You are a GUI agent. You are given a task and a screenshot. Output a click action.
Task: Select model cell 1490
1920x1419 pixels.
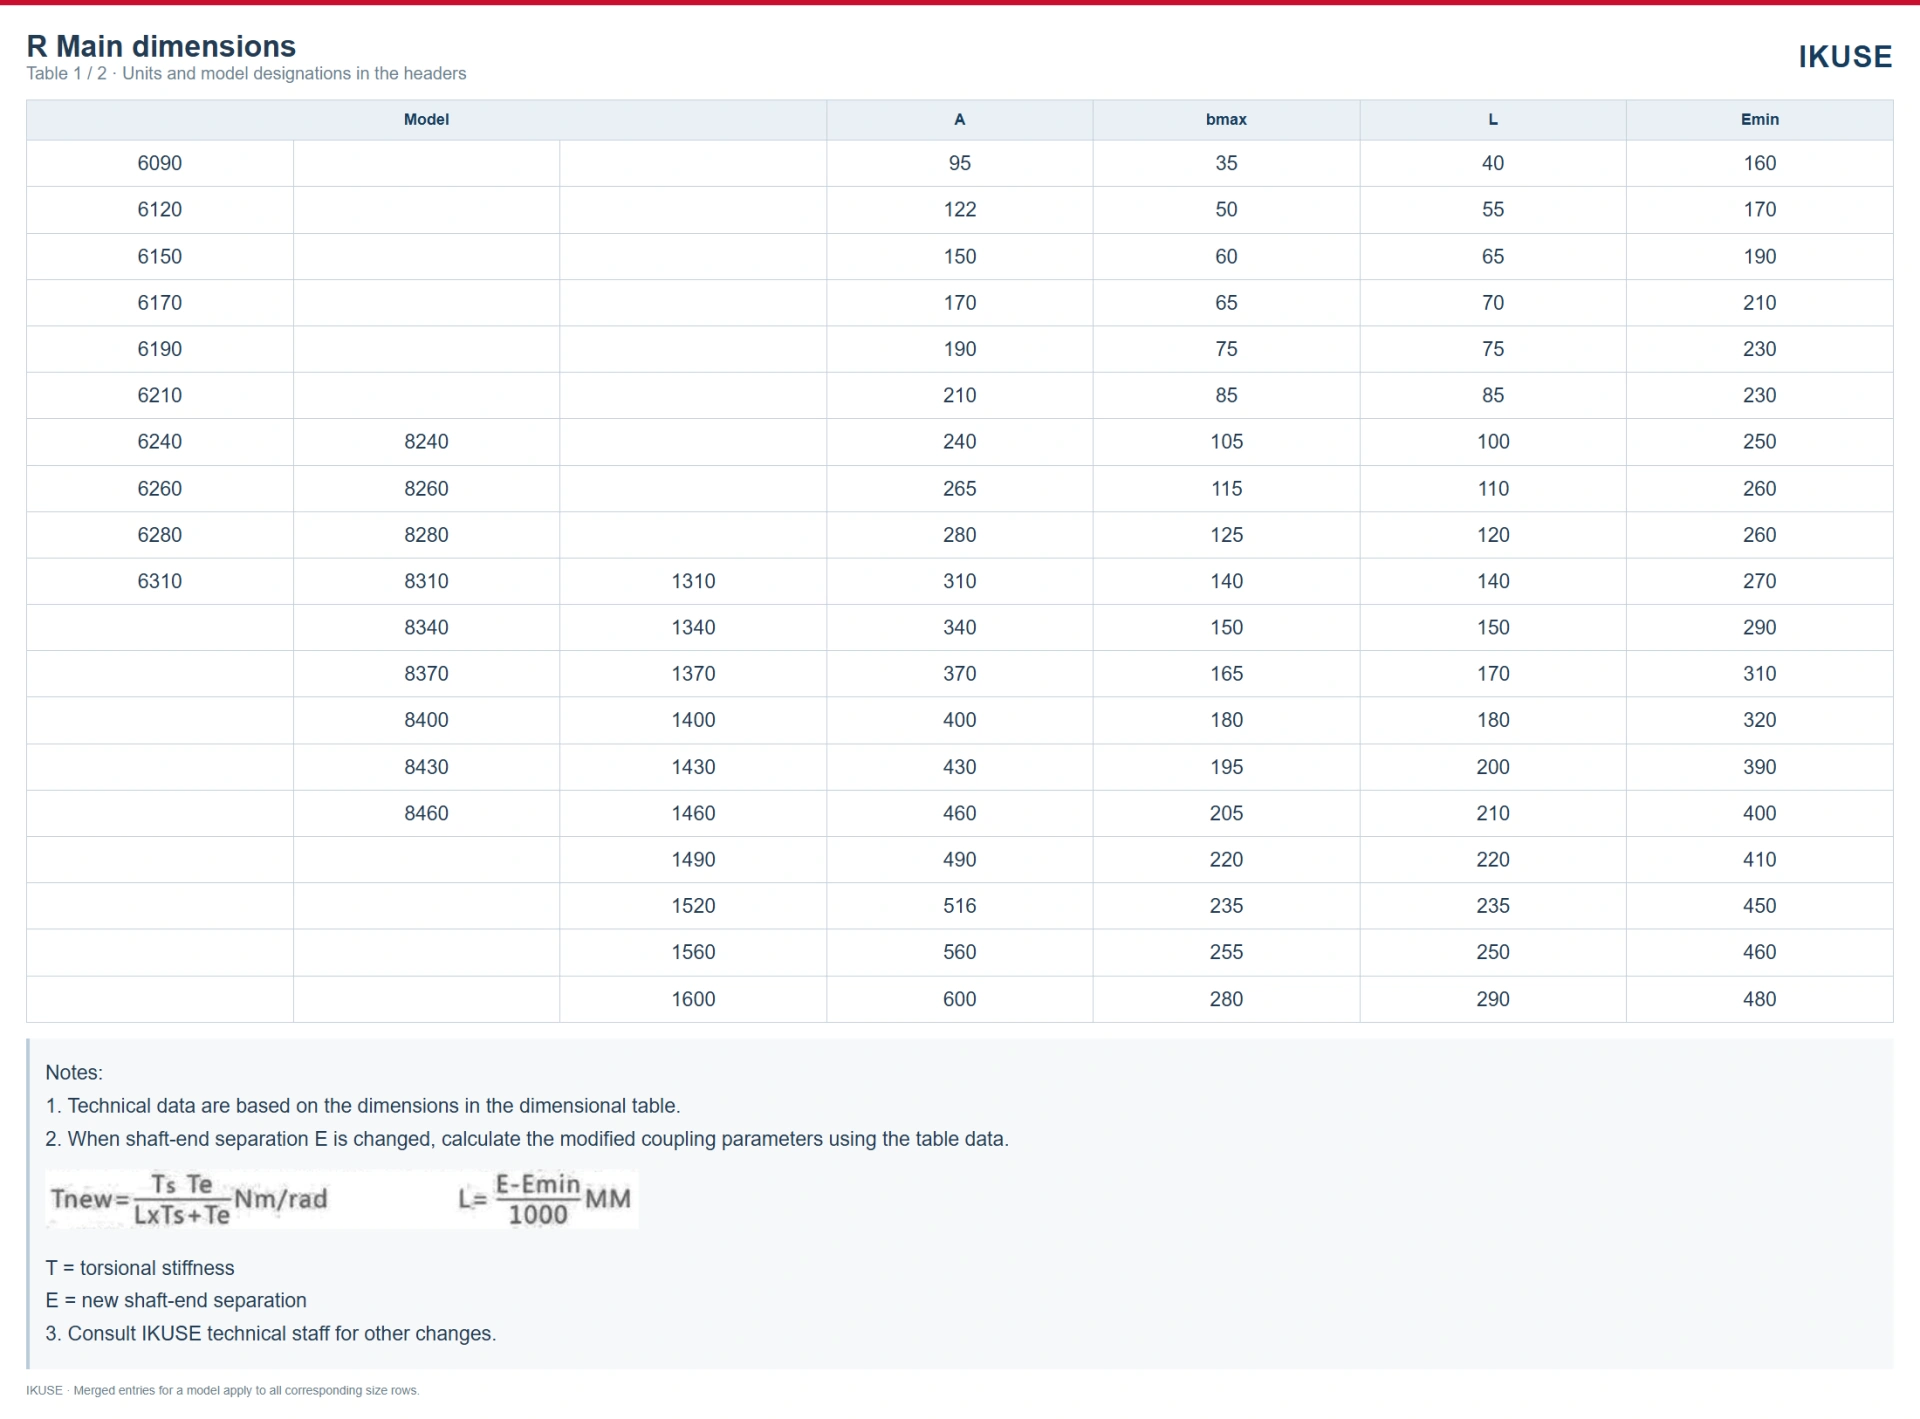pos(693,859)
